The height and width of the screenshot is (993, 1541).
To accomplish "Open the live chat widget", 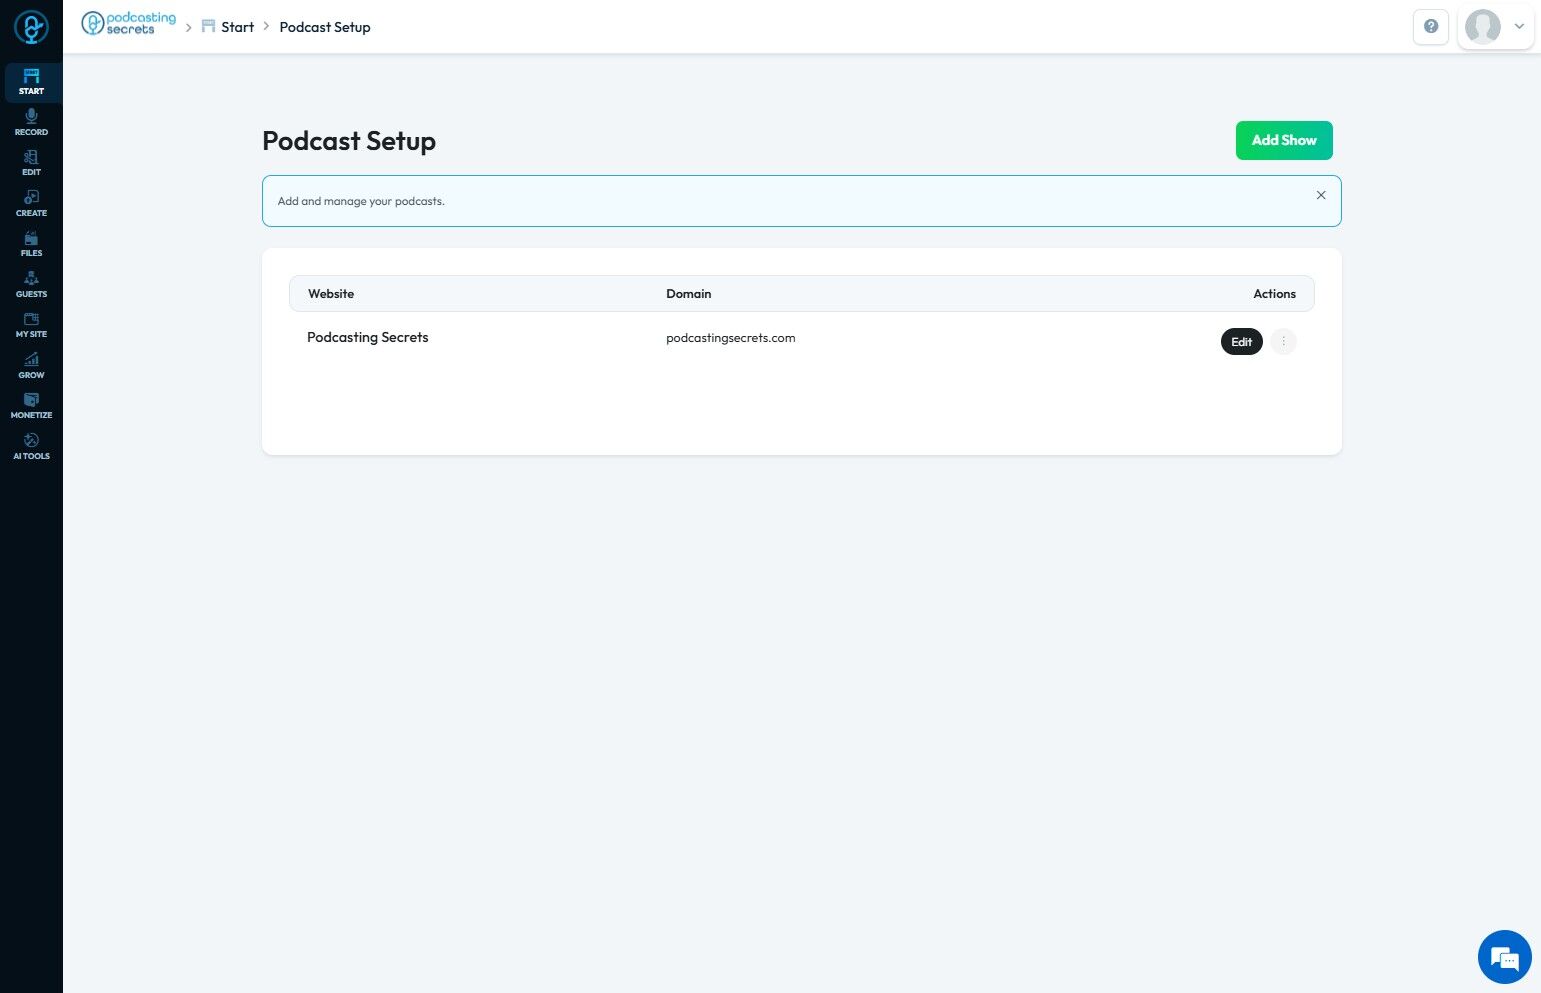I will point(1504,957).
